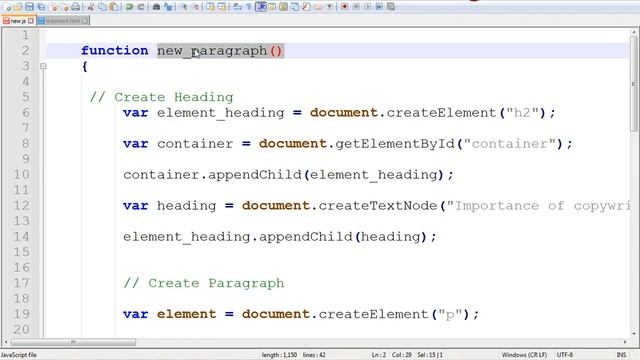Cut selection using the scissors icon
The height and width of the screenshot is (360, 640).
[91, 7]
